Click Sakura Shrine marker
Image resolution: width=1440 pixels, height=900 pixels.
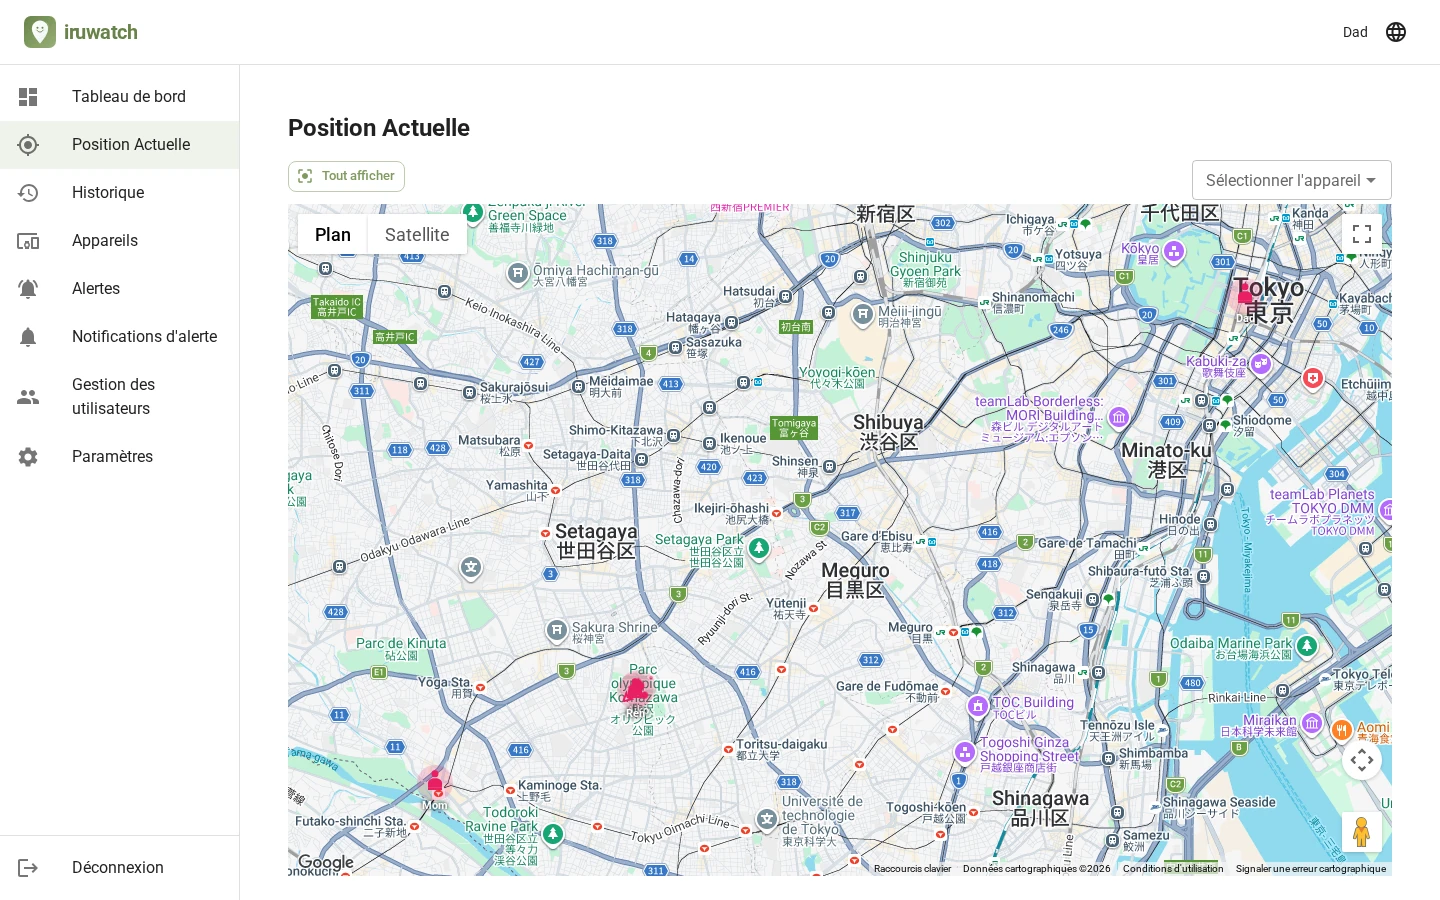click(x=557, y=631)
